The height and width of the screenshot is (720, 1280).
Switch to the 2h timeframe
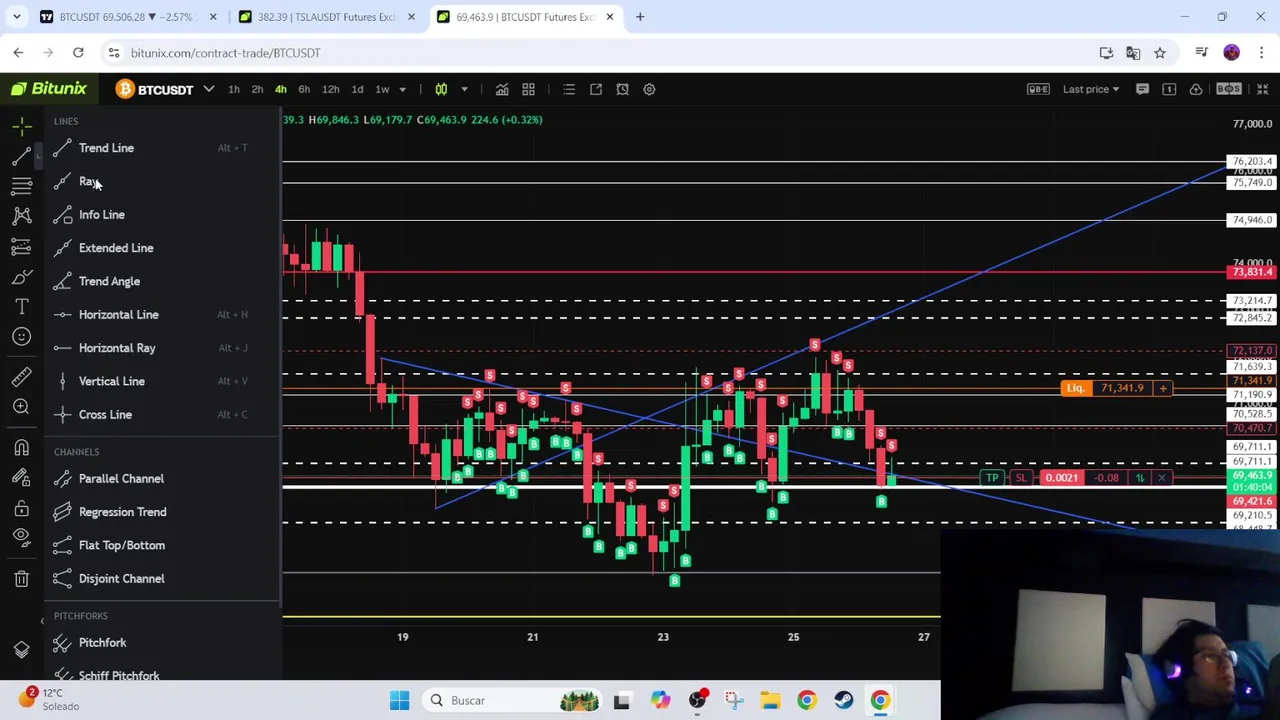257,89
